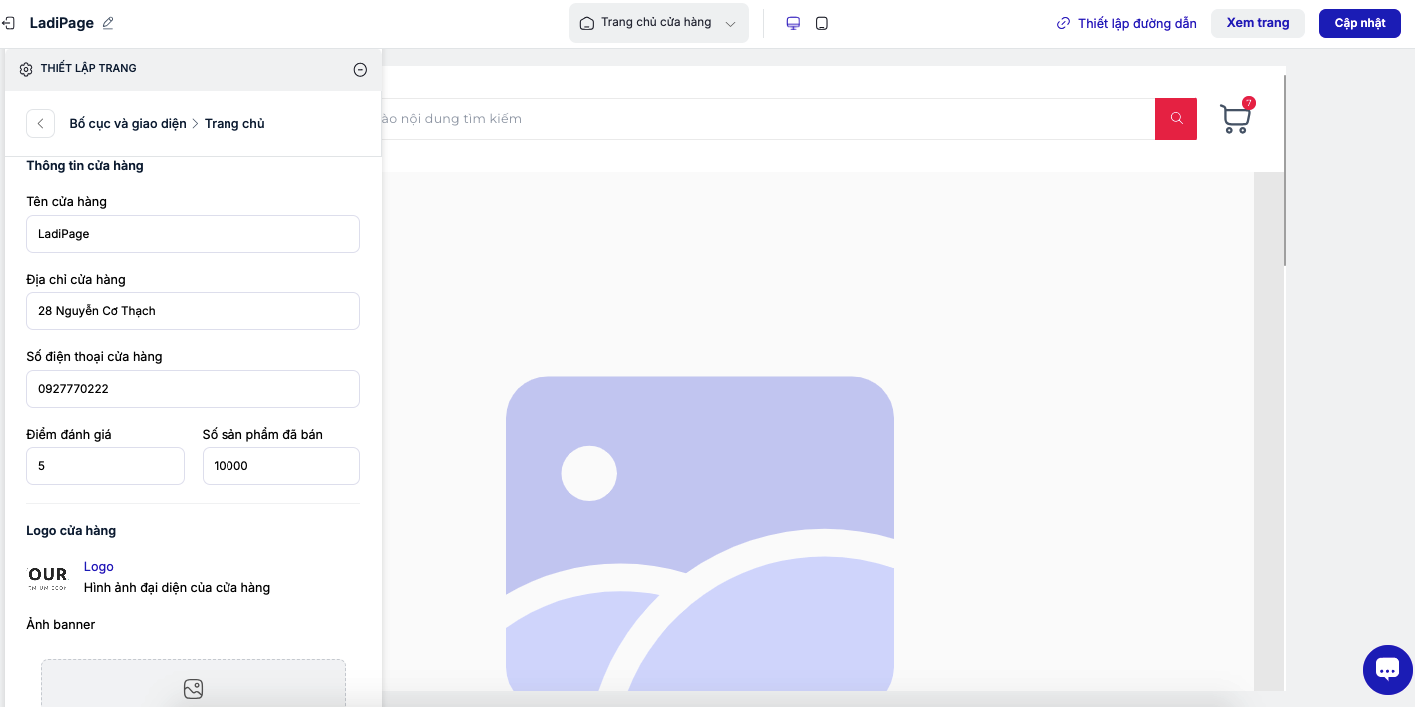The image size is (1415, 707).
Task: Open Thiết lập đường dẫn link
Action: 1127,23
